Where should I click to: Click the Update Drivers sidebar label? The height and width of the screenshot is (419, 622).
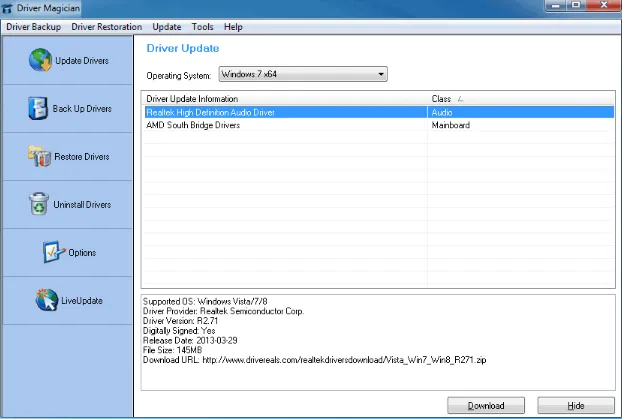(82, 61)
